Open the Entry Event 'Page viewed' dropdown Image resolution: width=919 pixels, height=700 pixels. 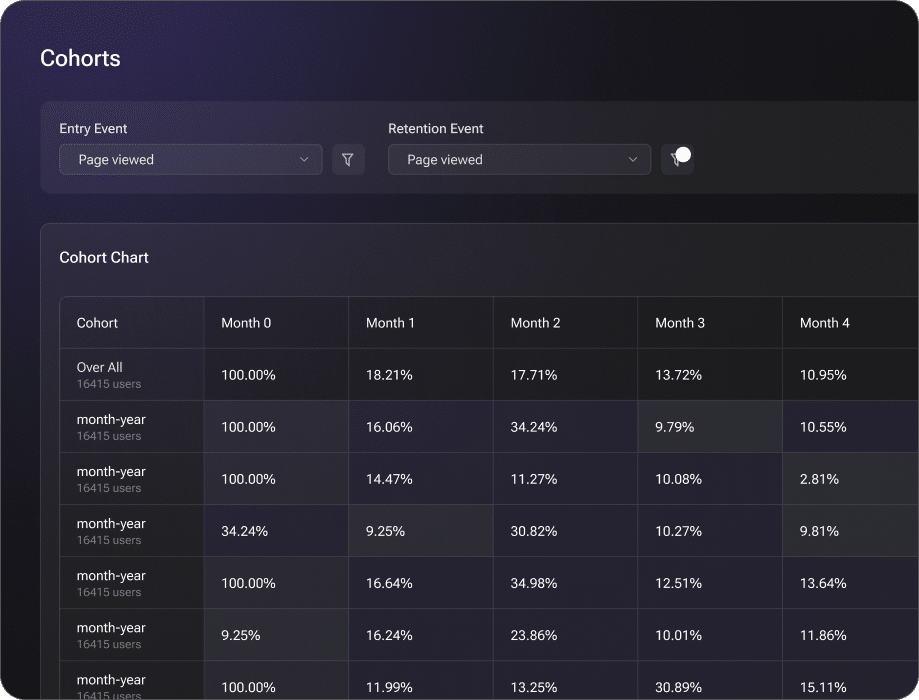click(x=190, y=160)
